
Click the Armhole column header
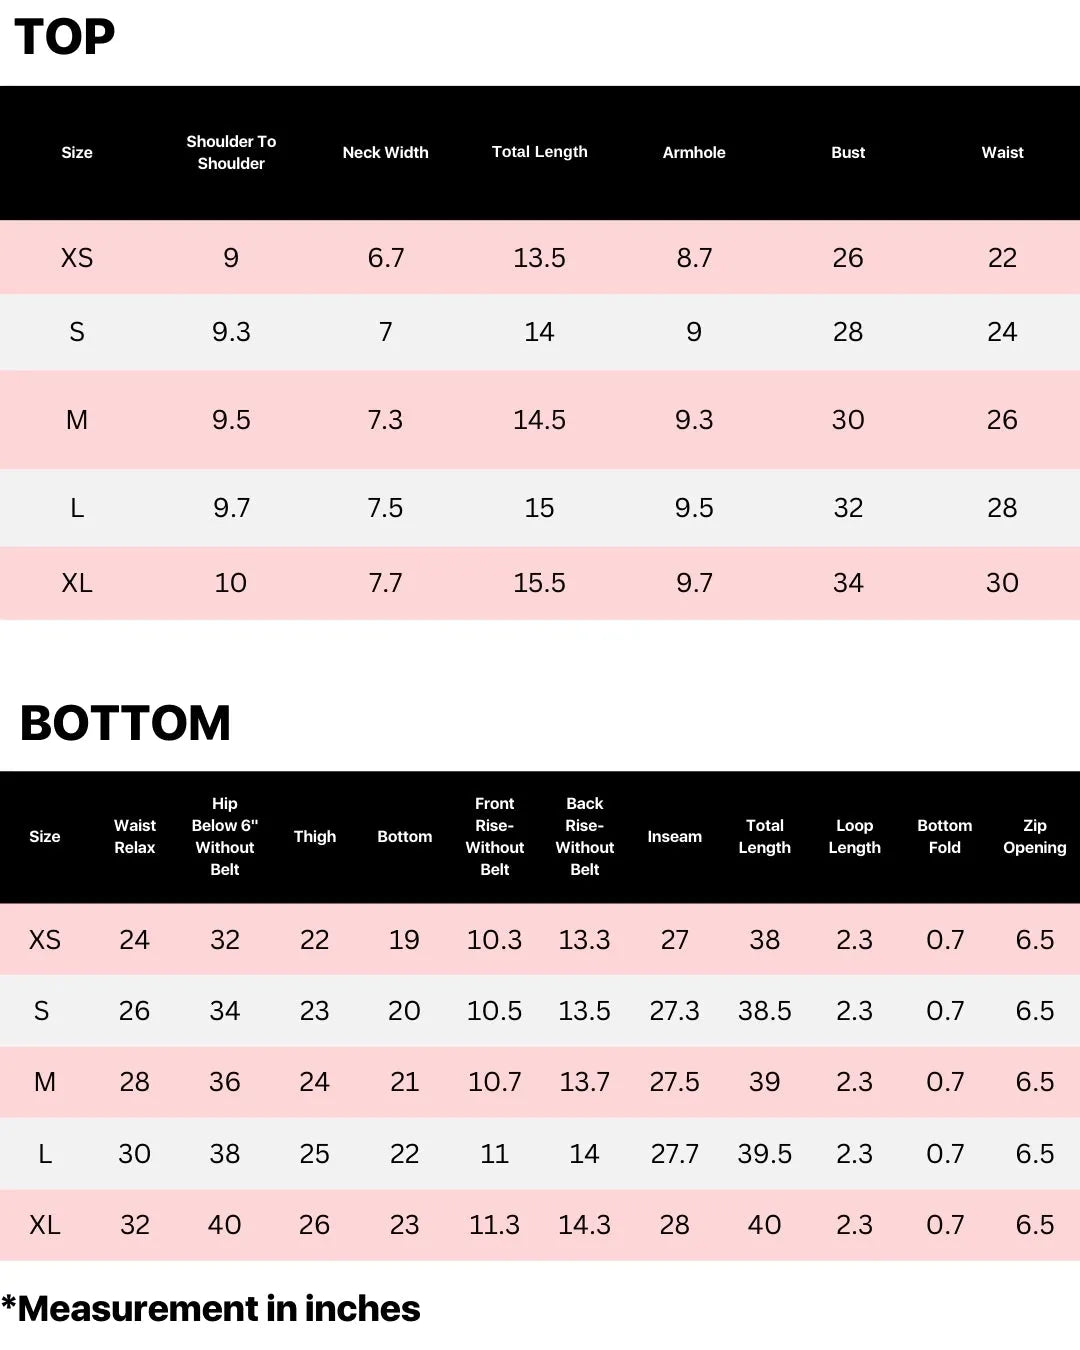pyautogui.click(x=694, y=152)
